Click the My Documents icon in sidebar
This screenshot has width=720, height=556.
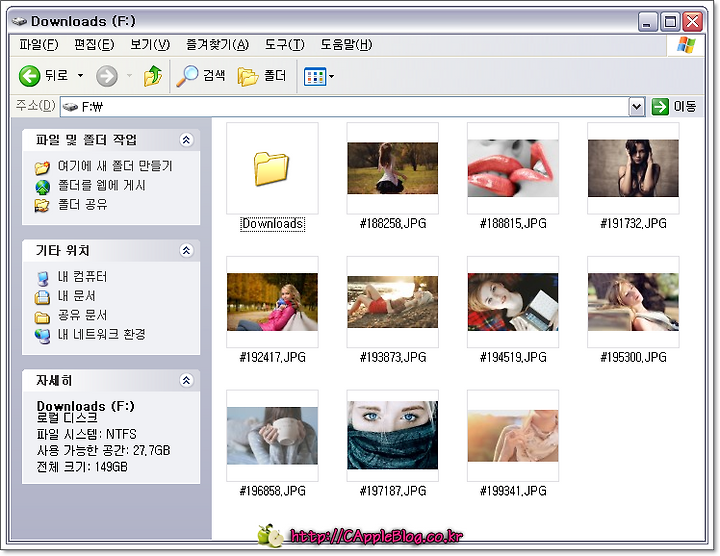click(x=42, y=297)
